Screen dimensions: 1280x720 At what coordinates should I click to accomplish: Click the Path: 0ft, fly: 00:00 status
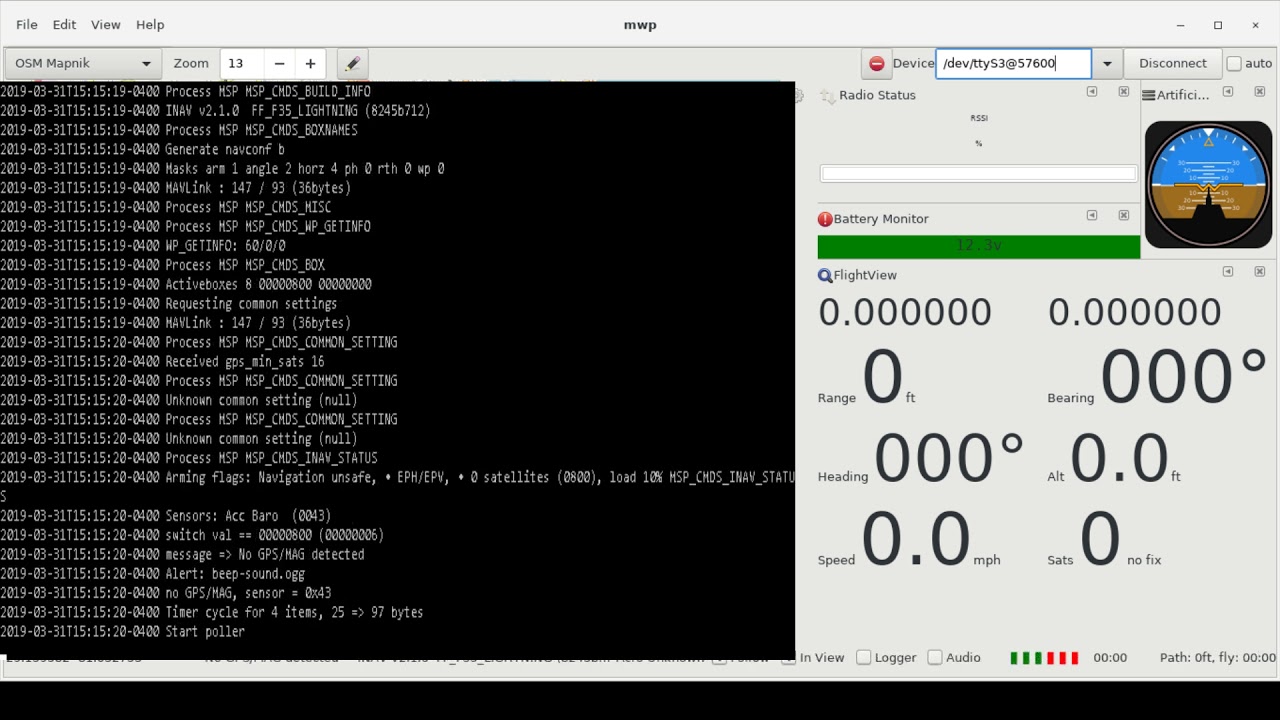pos(1217,657)
